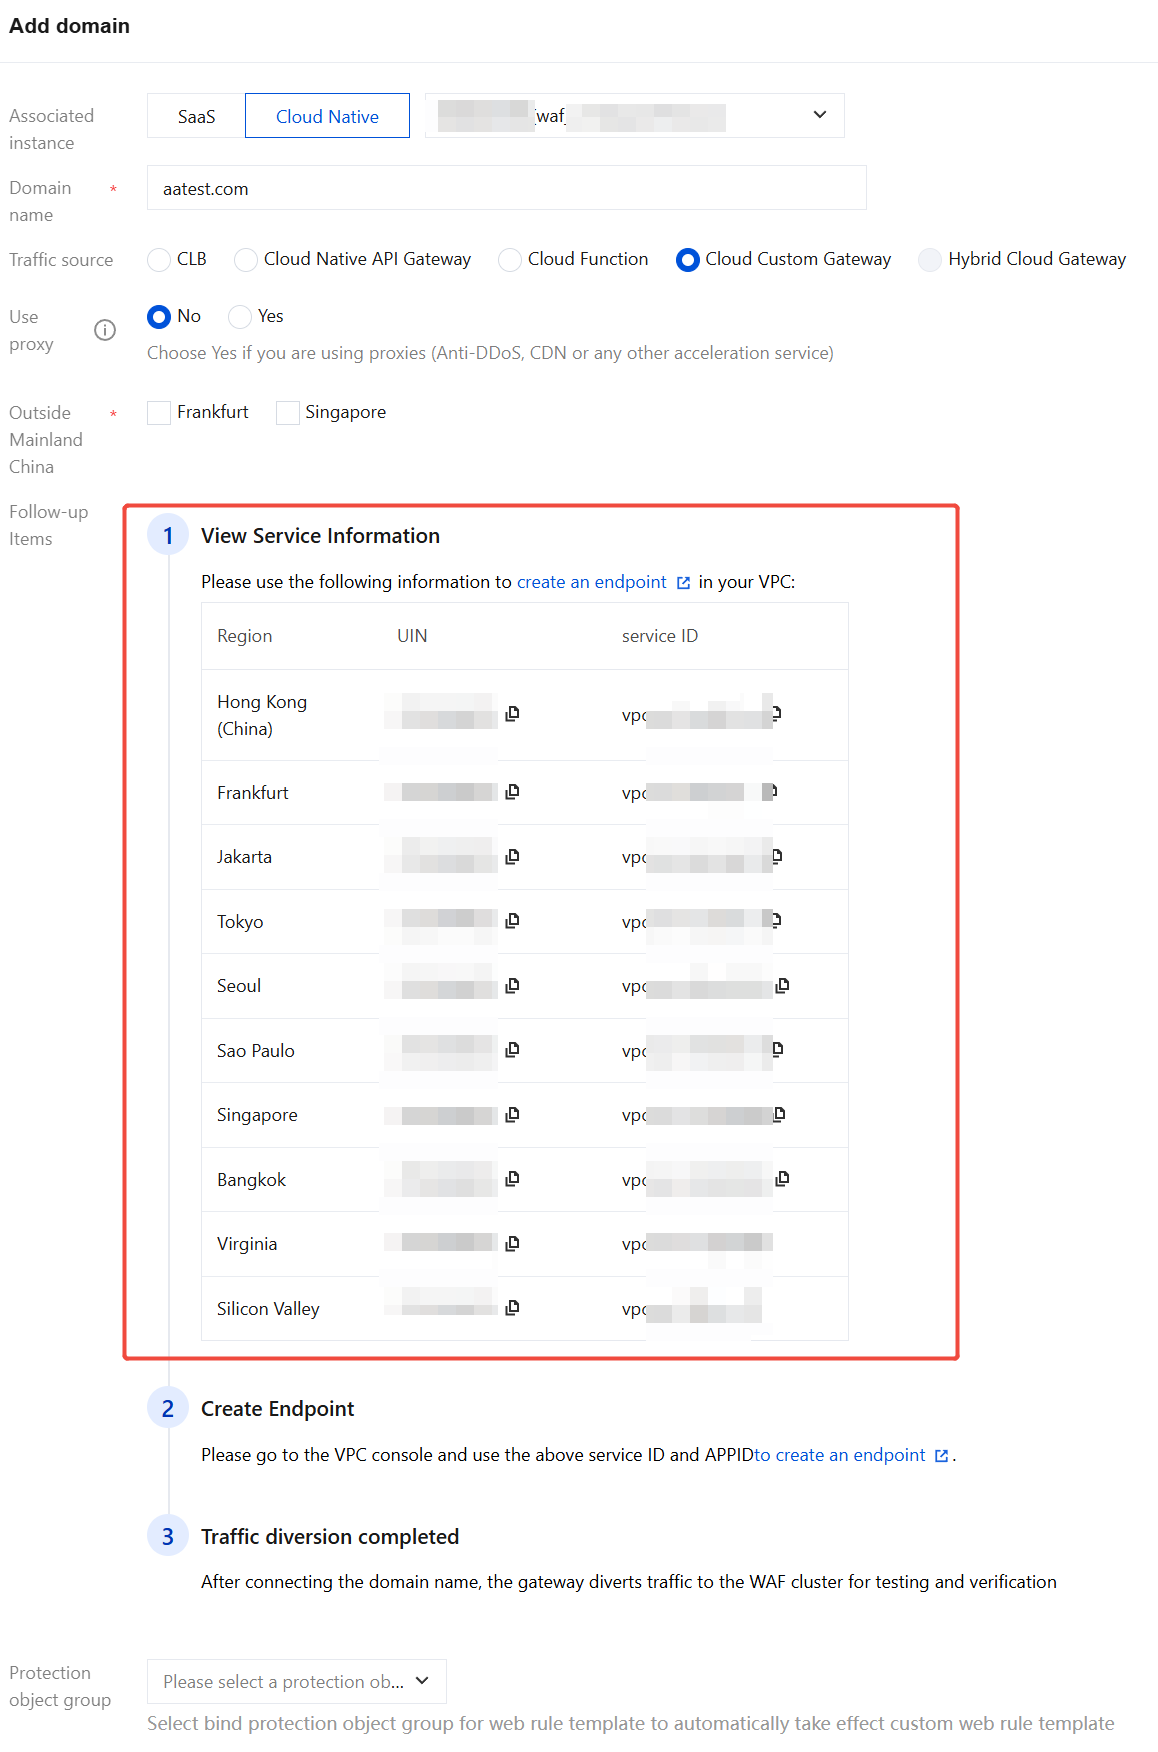Select the CLB traffic source
The image size is (1158, 1752).
tap(159, 260)
